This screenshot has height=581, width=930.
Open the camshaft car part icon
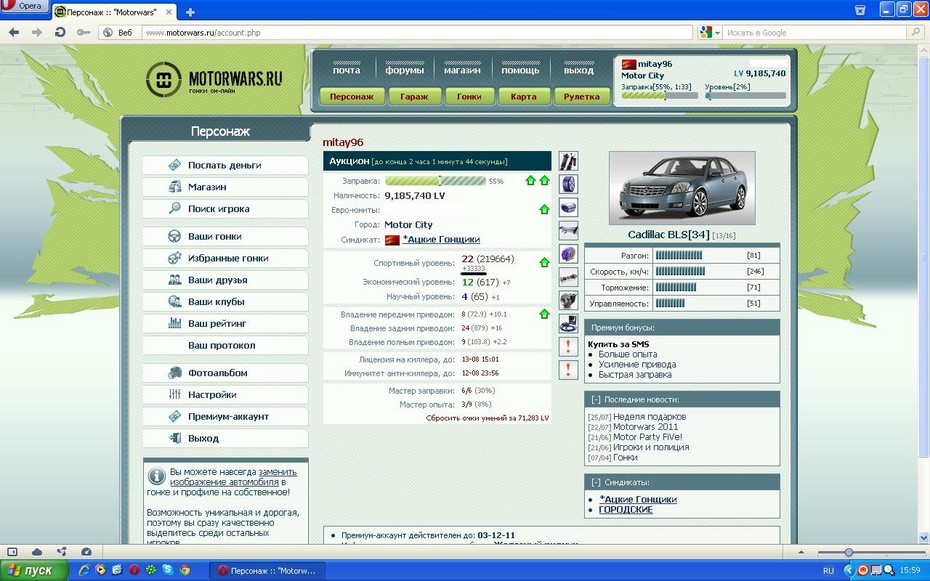pos(568,277)
